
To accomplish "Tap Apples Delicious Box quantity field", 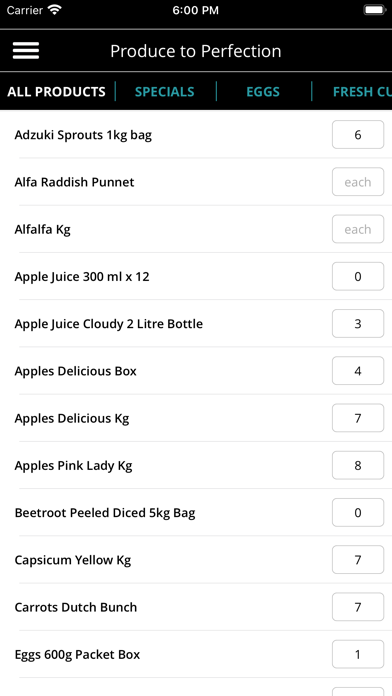I will pos(358,371).
